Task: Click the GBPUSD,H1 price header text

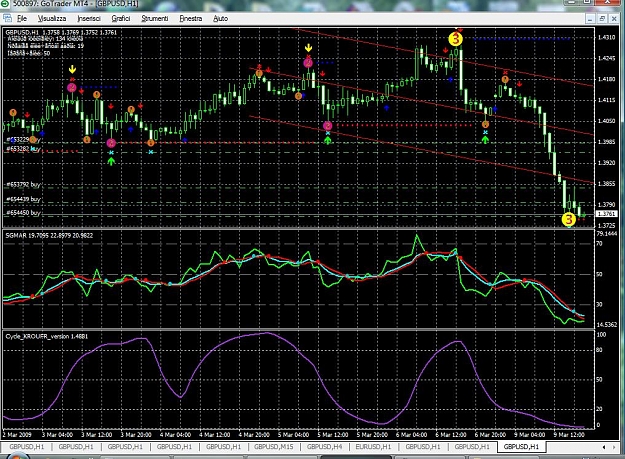Action: pyautogui.click(x=61, y=32)
